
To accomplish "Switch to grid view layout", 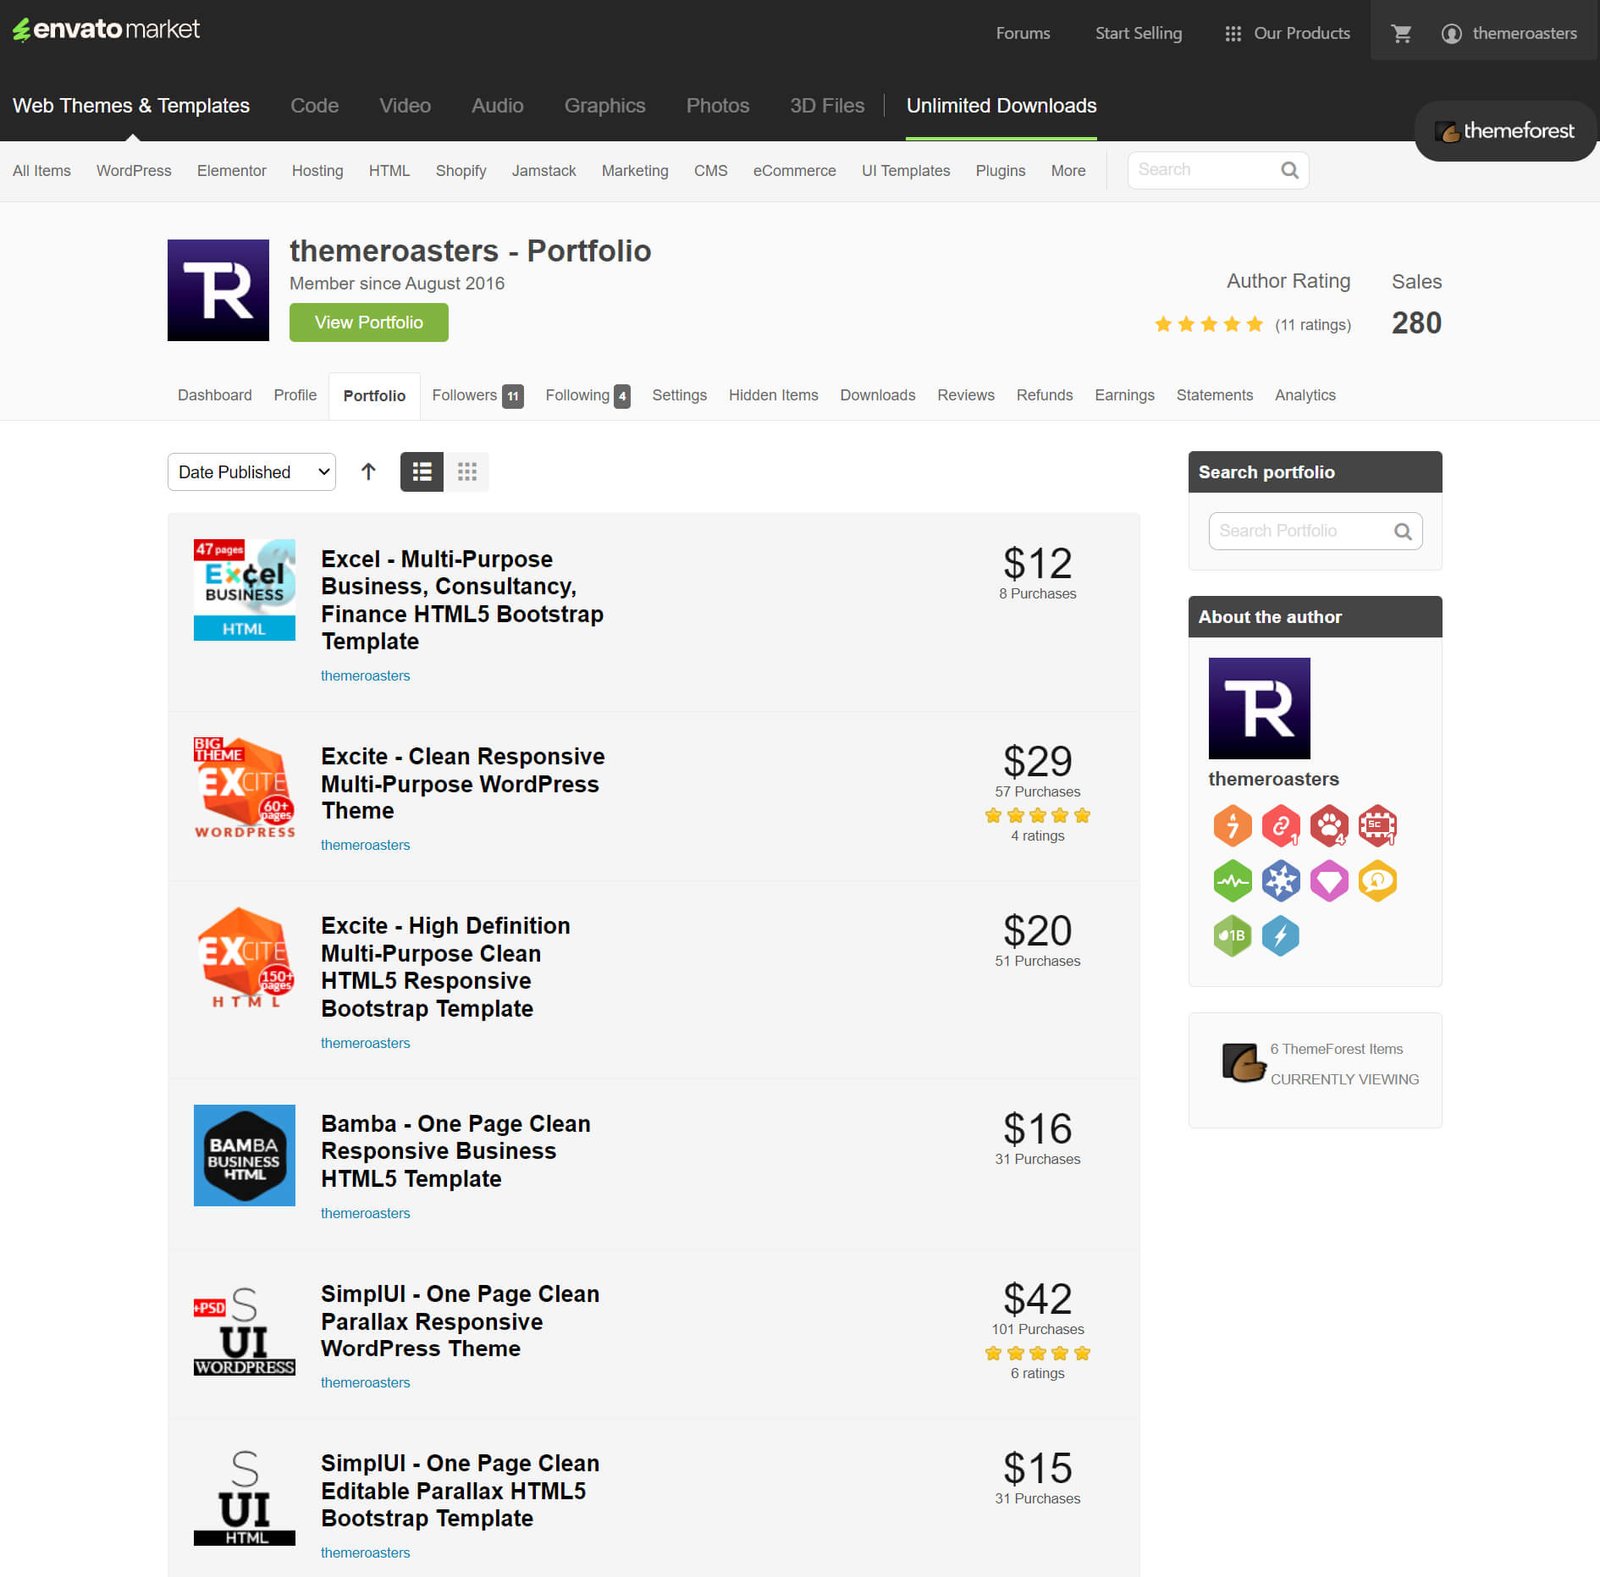I will pos(467,471).
